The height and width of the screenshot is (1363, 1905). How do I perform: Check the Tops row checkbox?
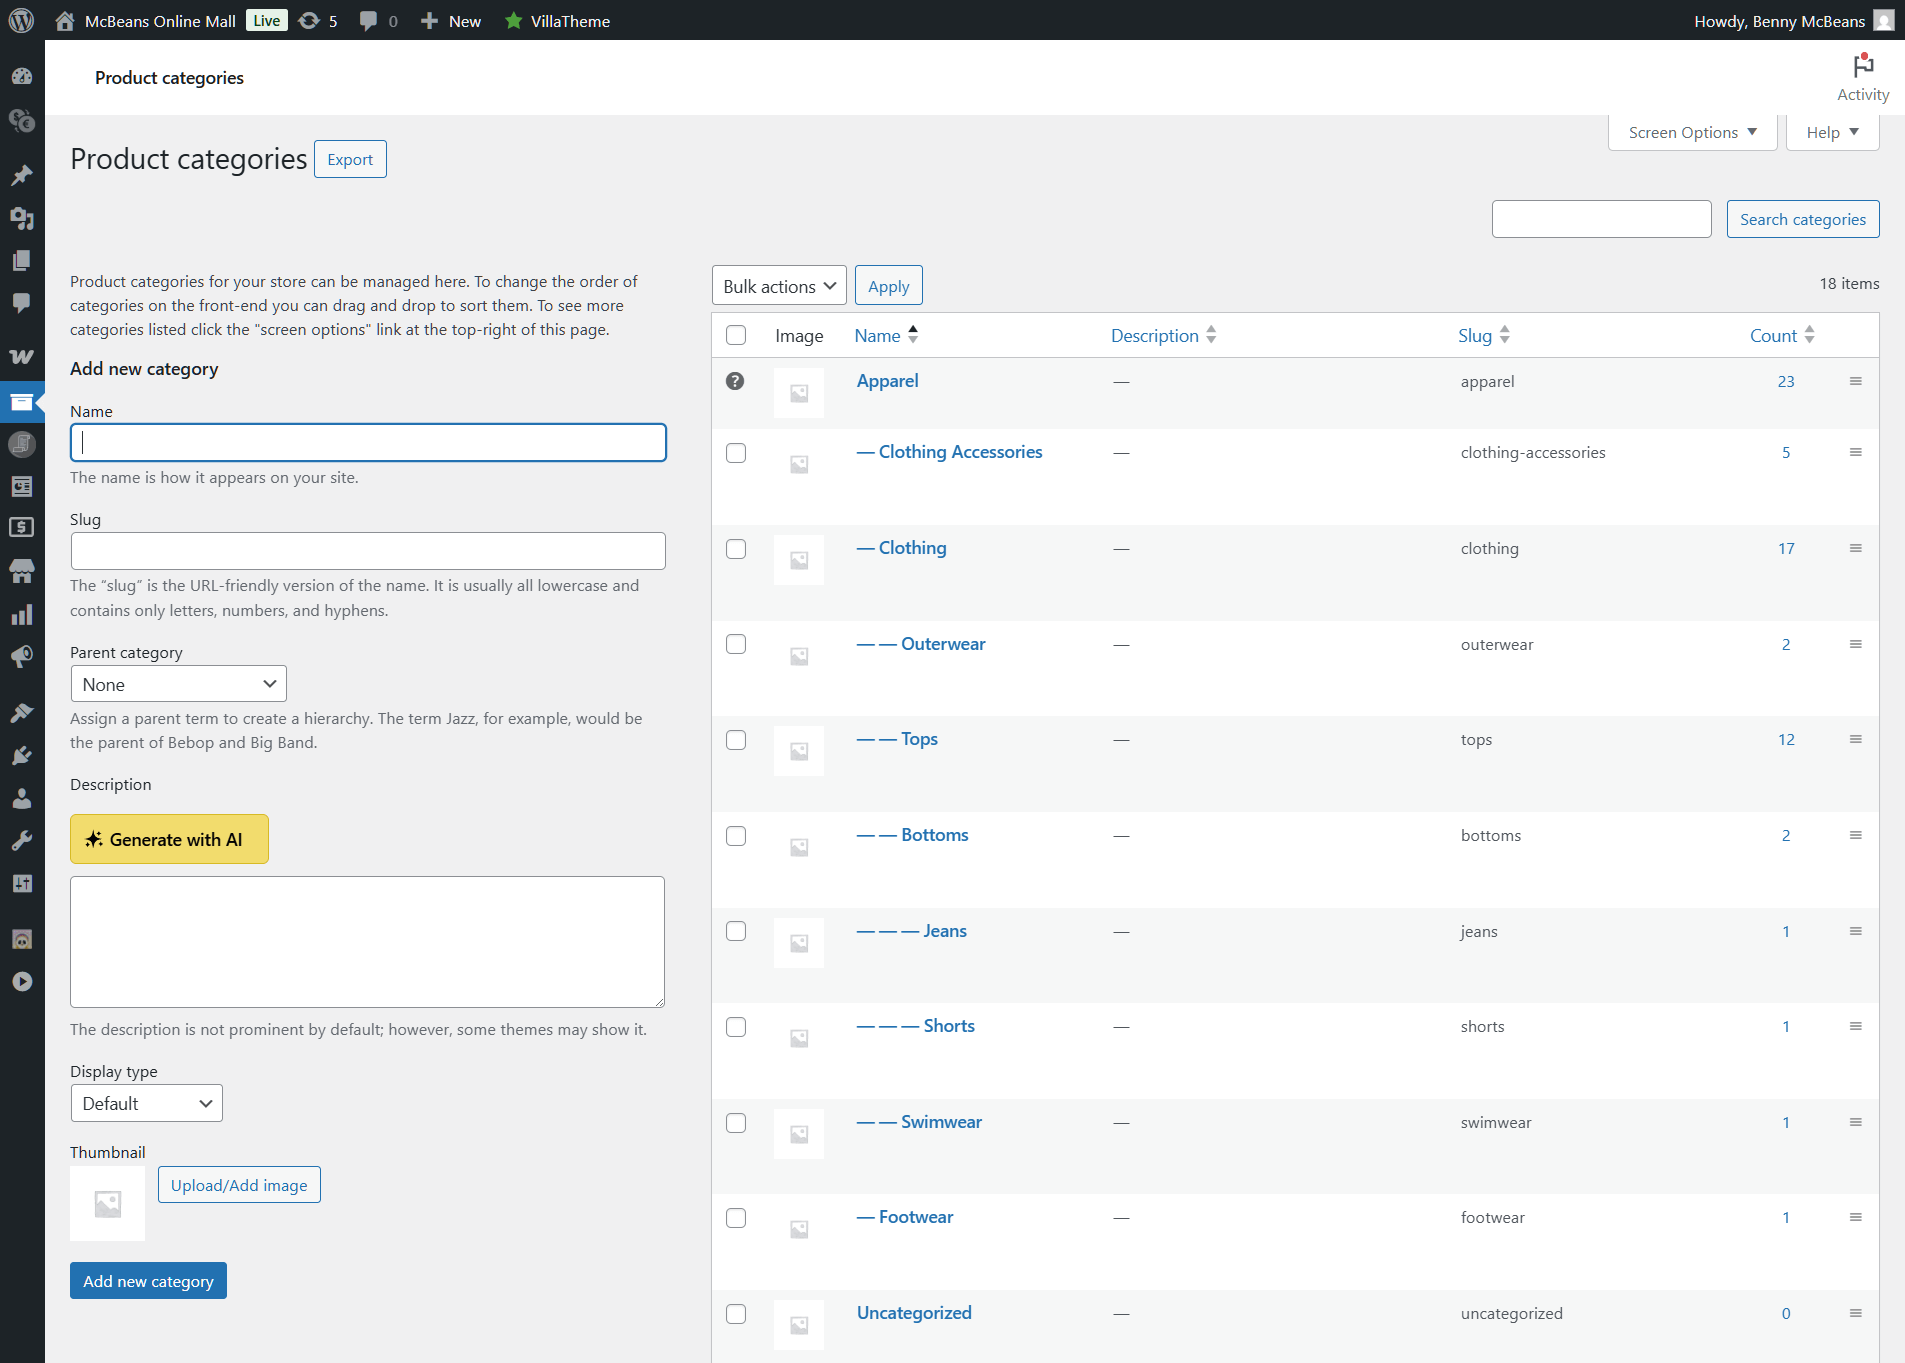click(736, 740)
